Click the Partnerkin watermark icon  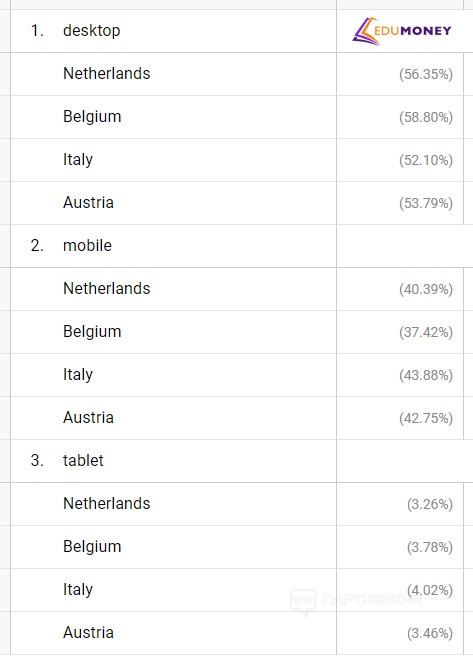click(x=303, y=602)
